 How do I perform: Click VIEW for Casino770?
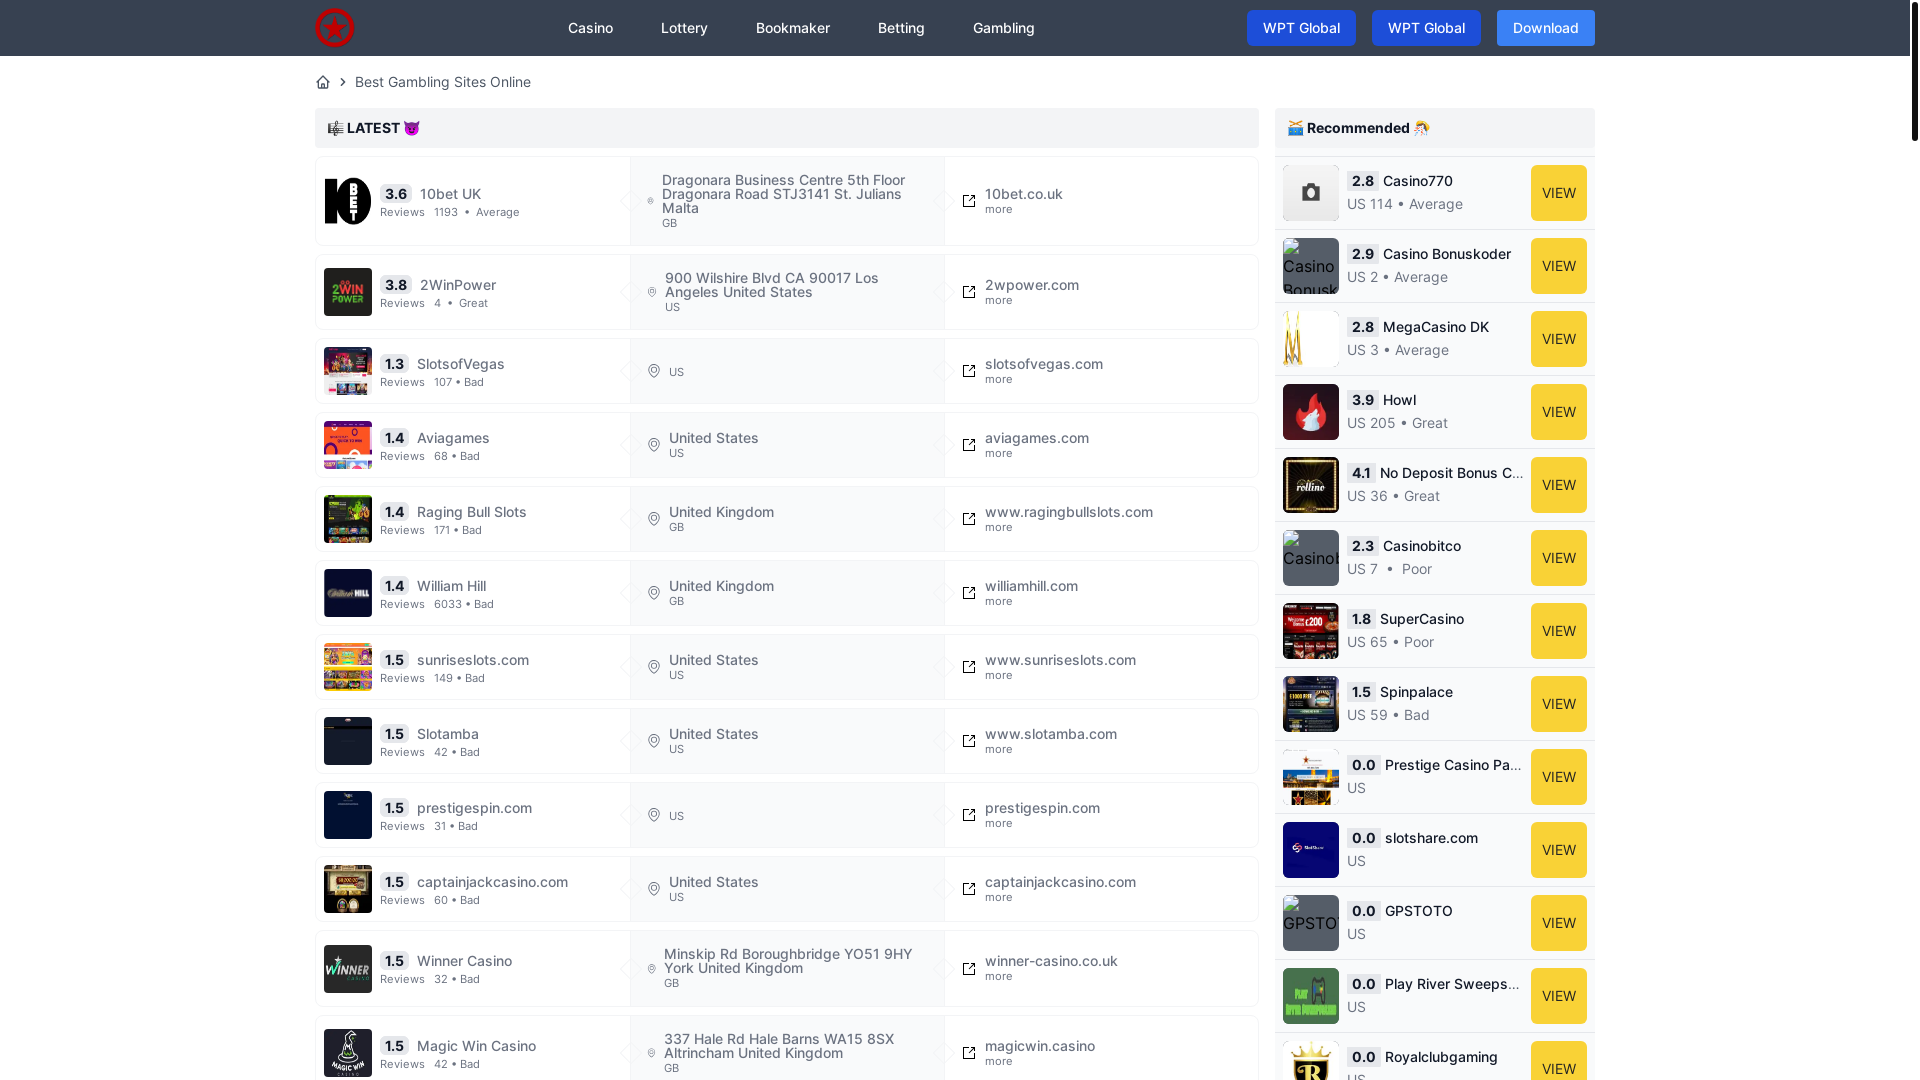(x=1558, y=193)
